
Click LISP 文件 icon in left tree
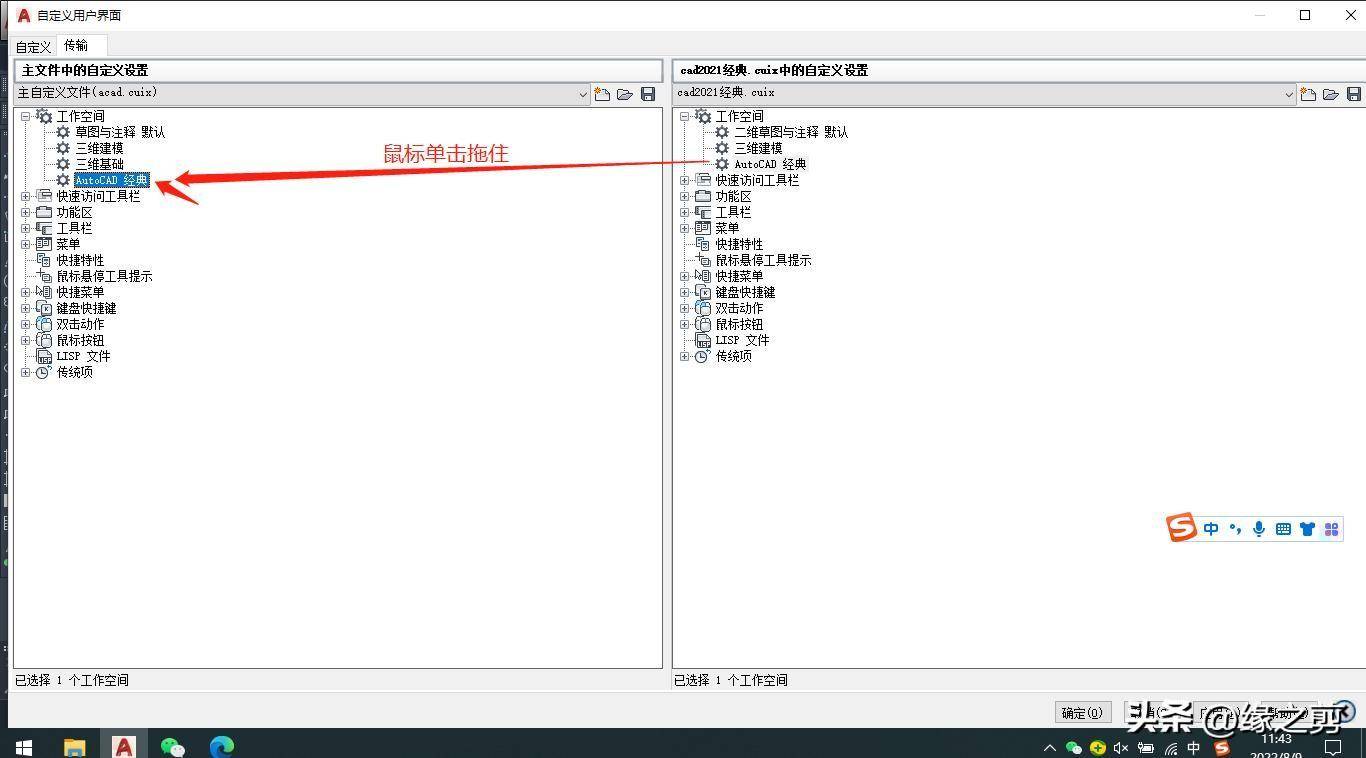coord(44,356)
